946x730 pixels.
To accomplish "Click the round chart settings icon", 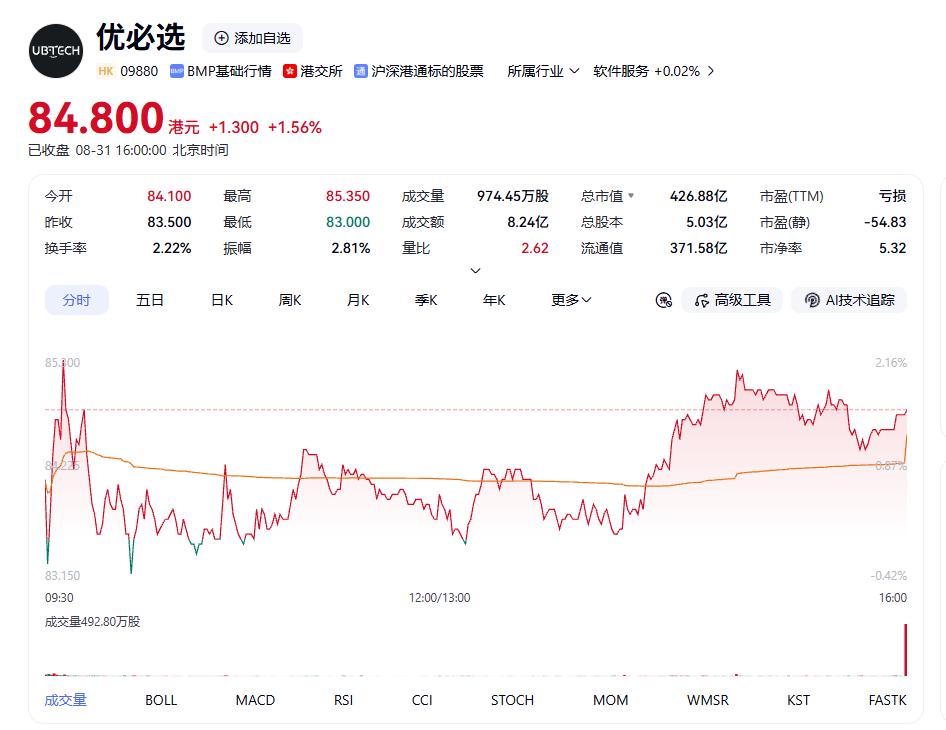I will pyautogui.click(x=664, y=300).
